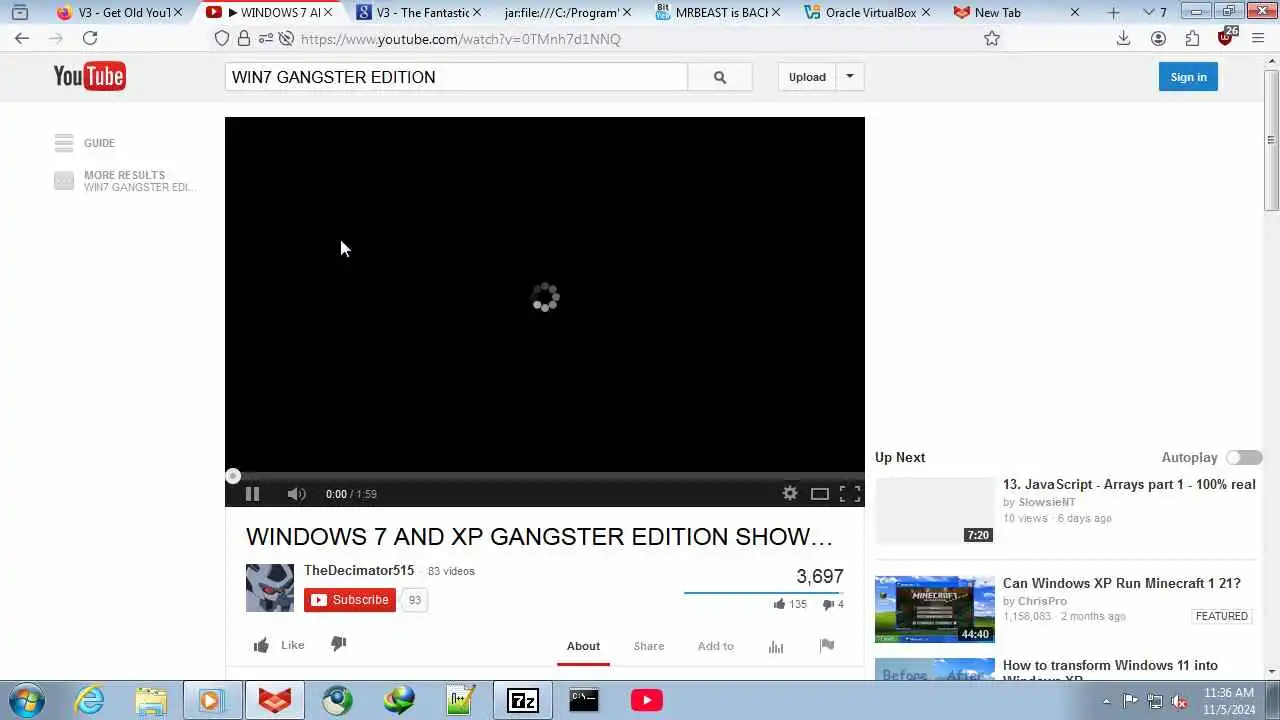Click the YouTube logo
The width and height of the screenshot is (1280, 720).
[89, 76]
